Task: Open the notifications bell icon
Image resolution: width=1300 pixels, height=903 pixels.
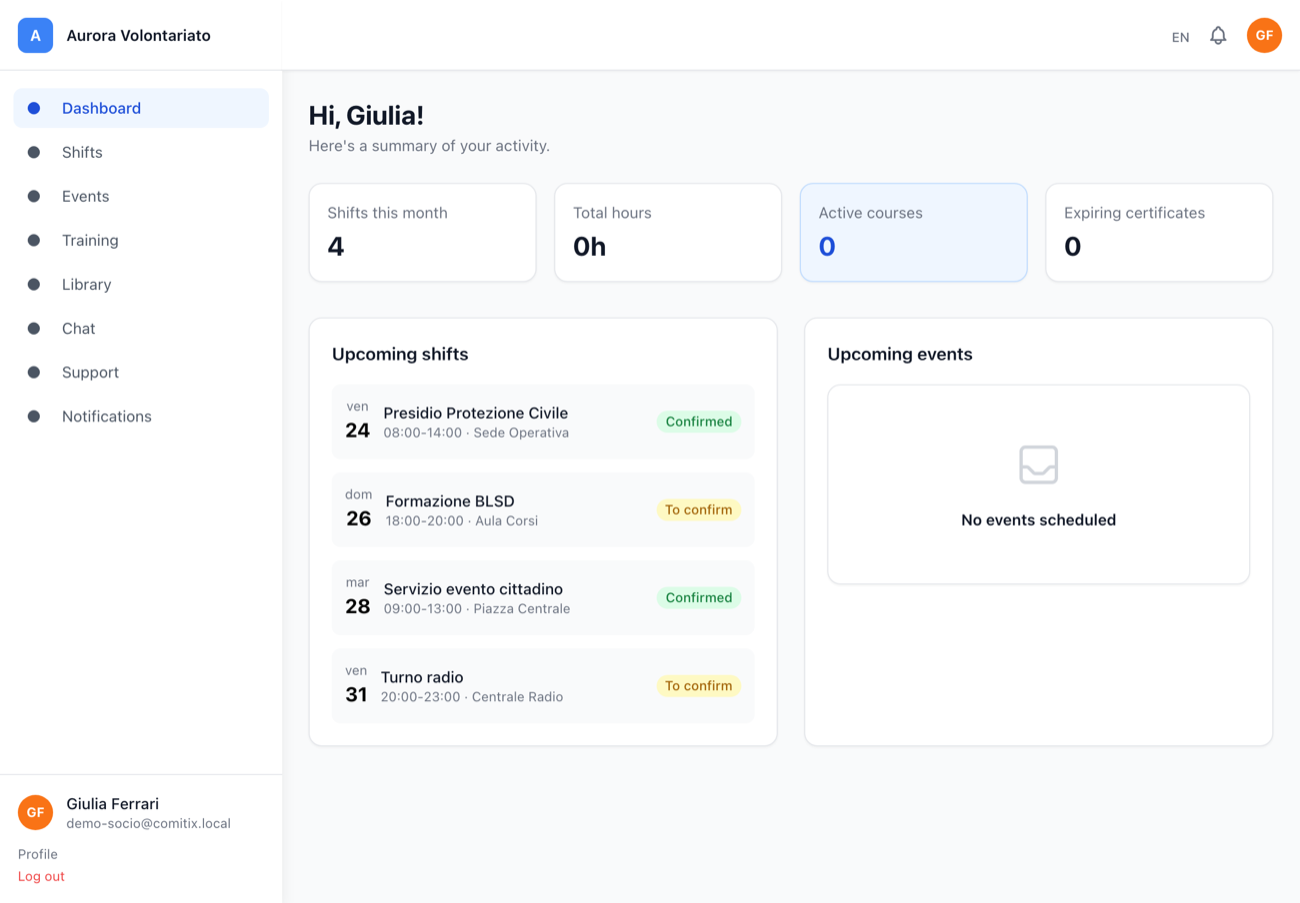Action: [x=1217, y=36]
